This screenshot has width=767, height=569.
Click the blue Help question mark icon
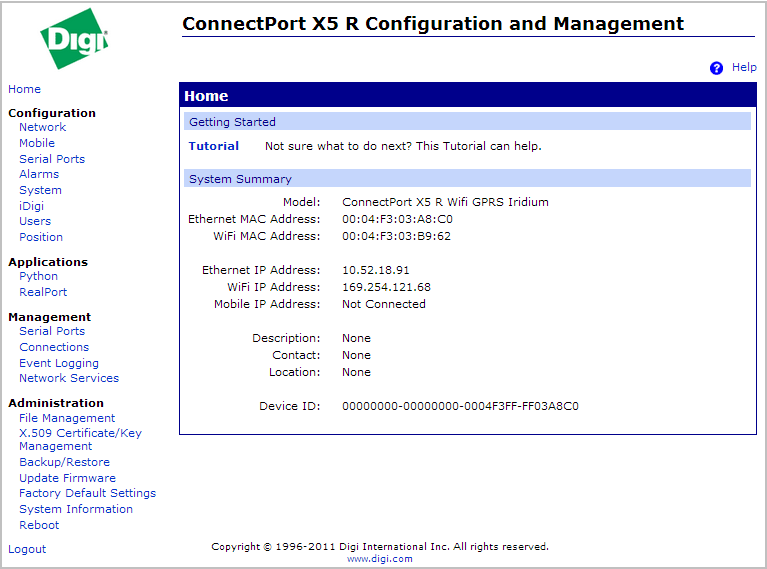coord(716,68)
